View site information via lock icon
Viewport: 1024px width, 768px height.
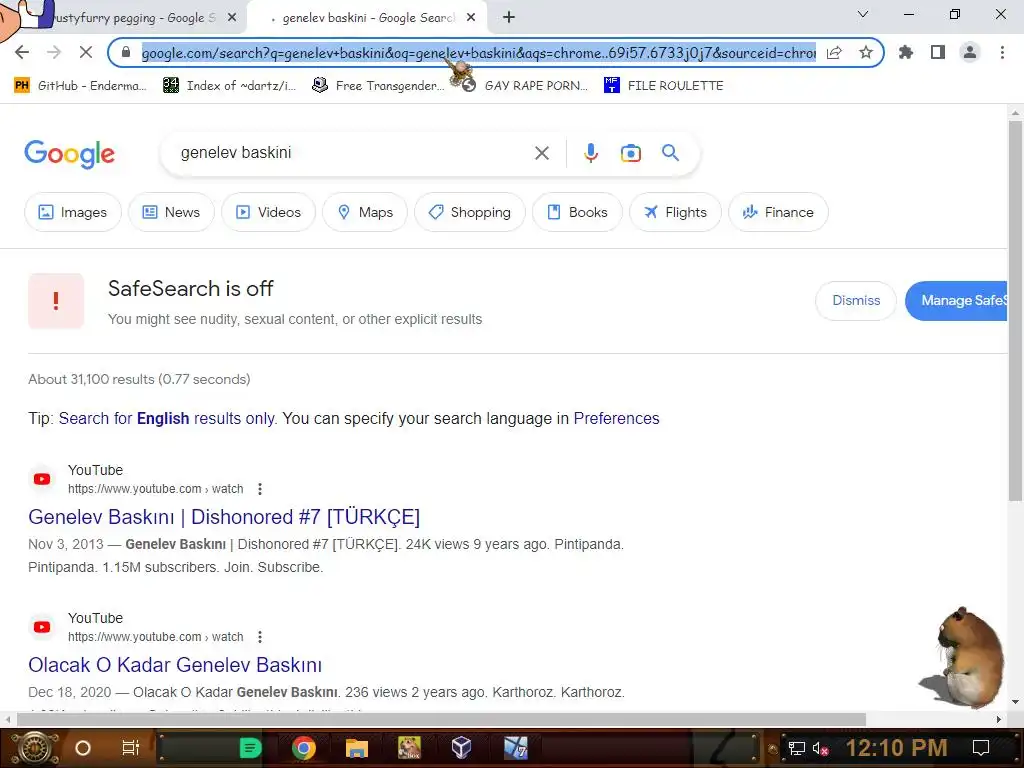(126, 52)
